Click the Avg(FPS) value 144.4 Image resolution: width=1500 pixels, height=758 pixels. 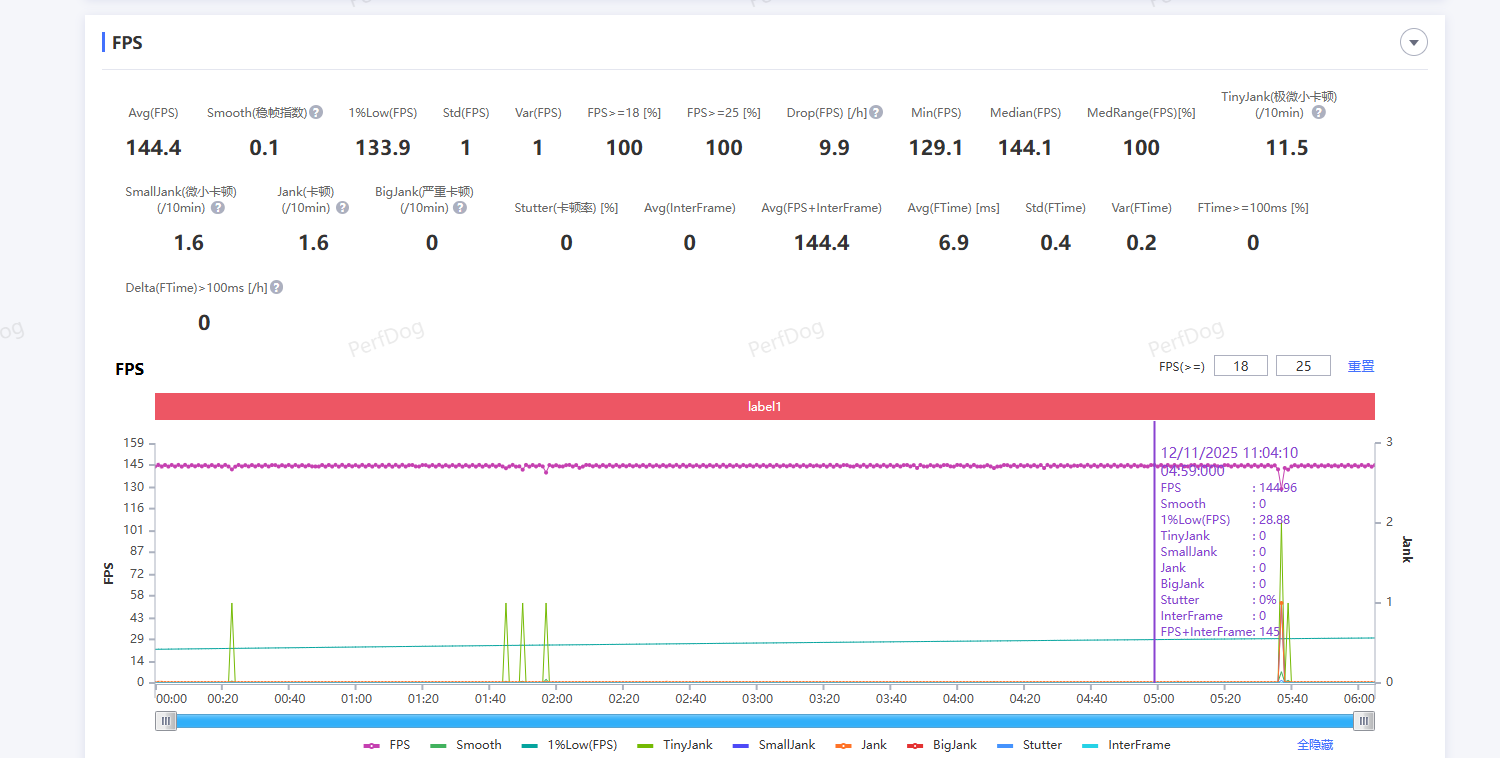pos(153,148)
